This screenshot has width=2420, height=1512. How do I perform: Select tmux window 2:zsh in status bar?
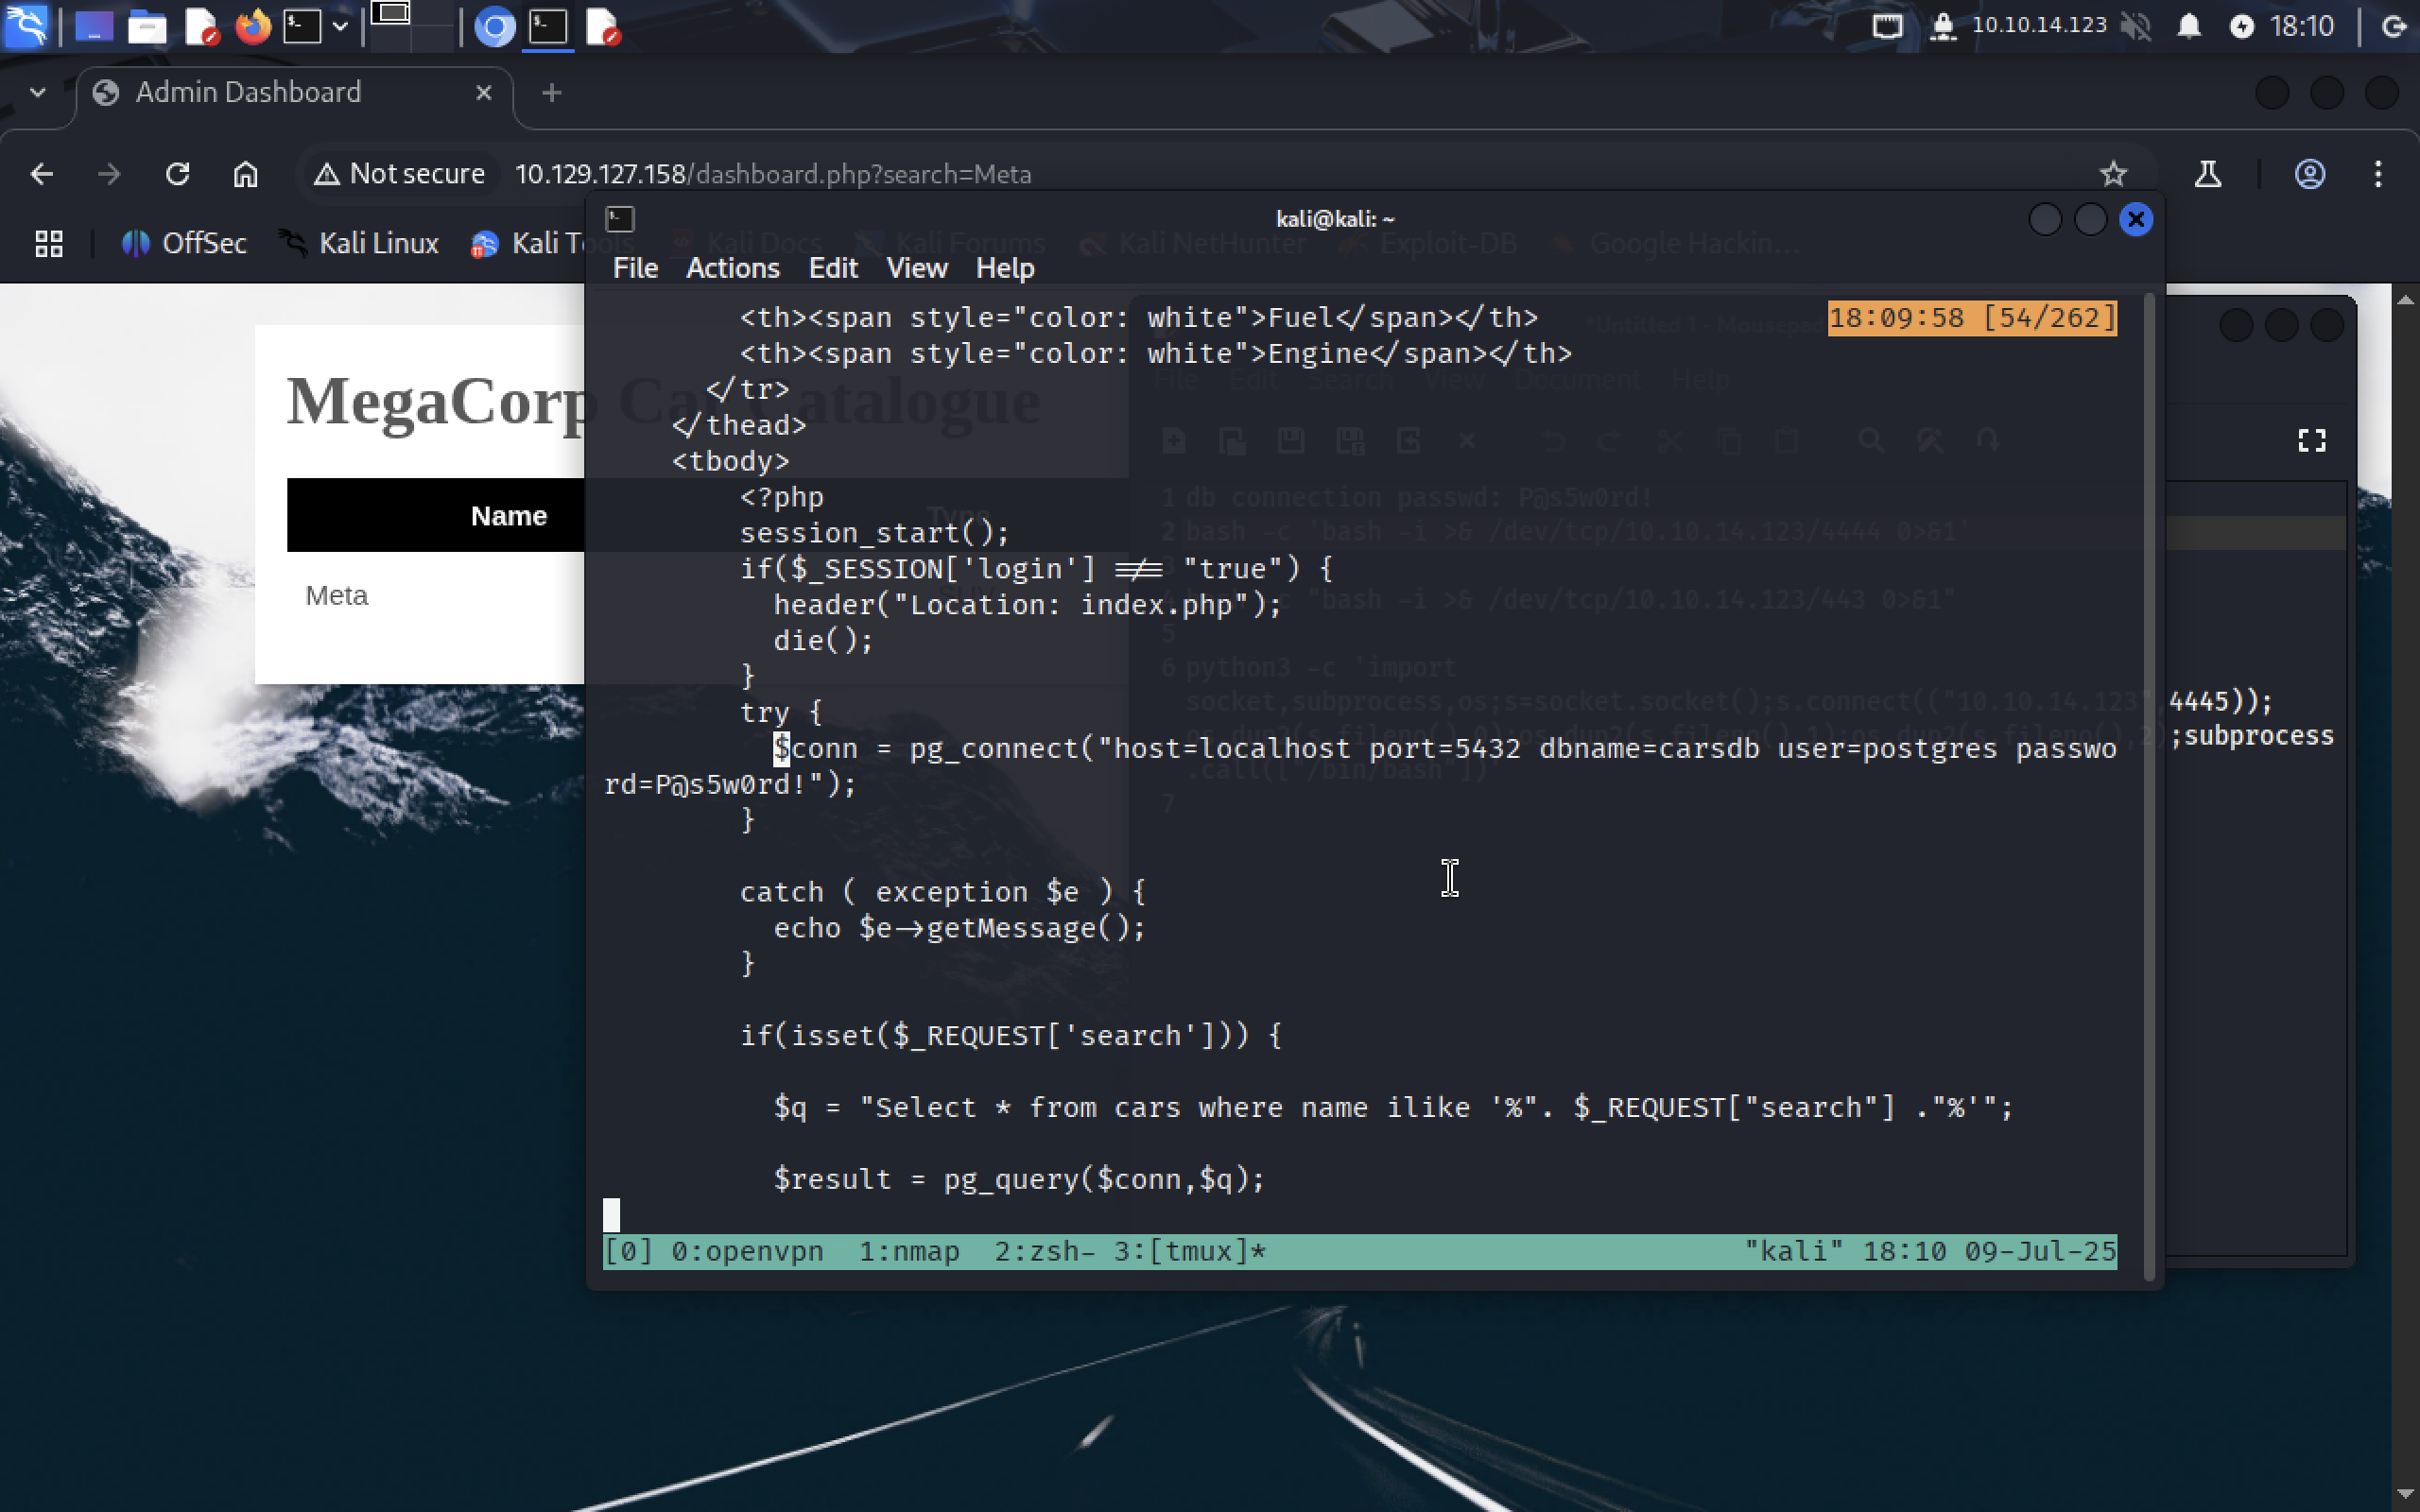click(1044, 1251)
